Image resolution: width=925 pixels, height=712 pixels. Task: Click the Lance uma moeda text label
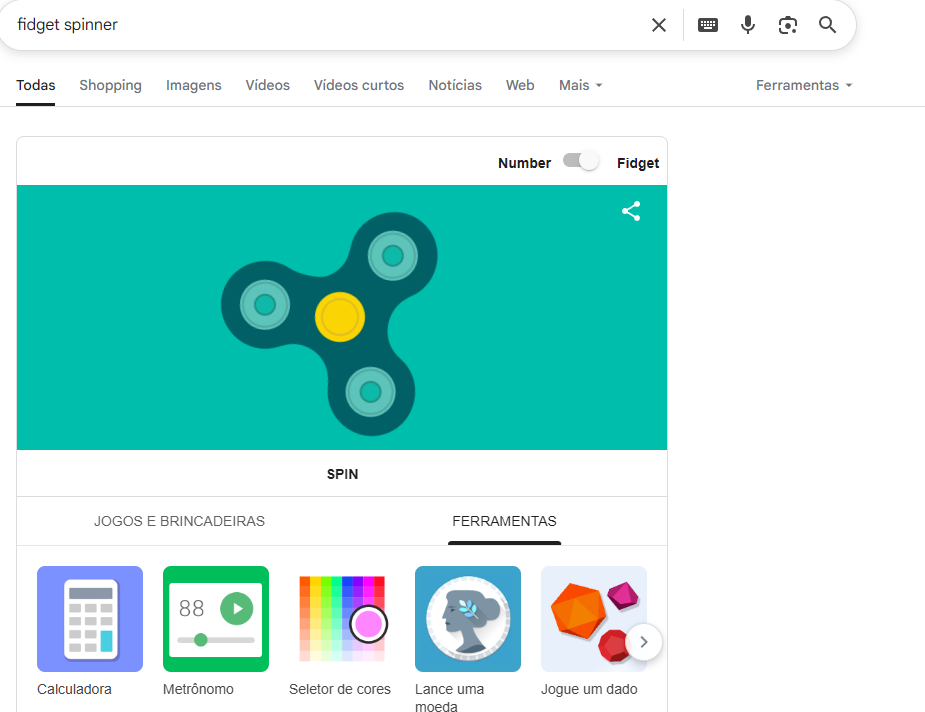pos(450,697)
